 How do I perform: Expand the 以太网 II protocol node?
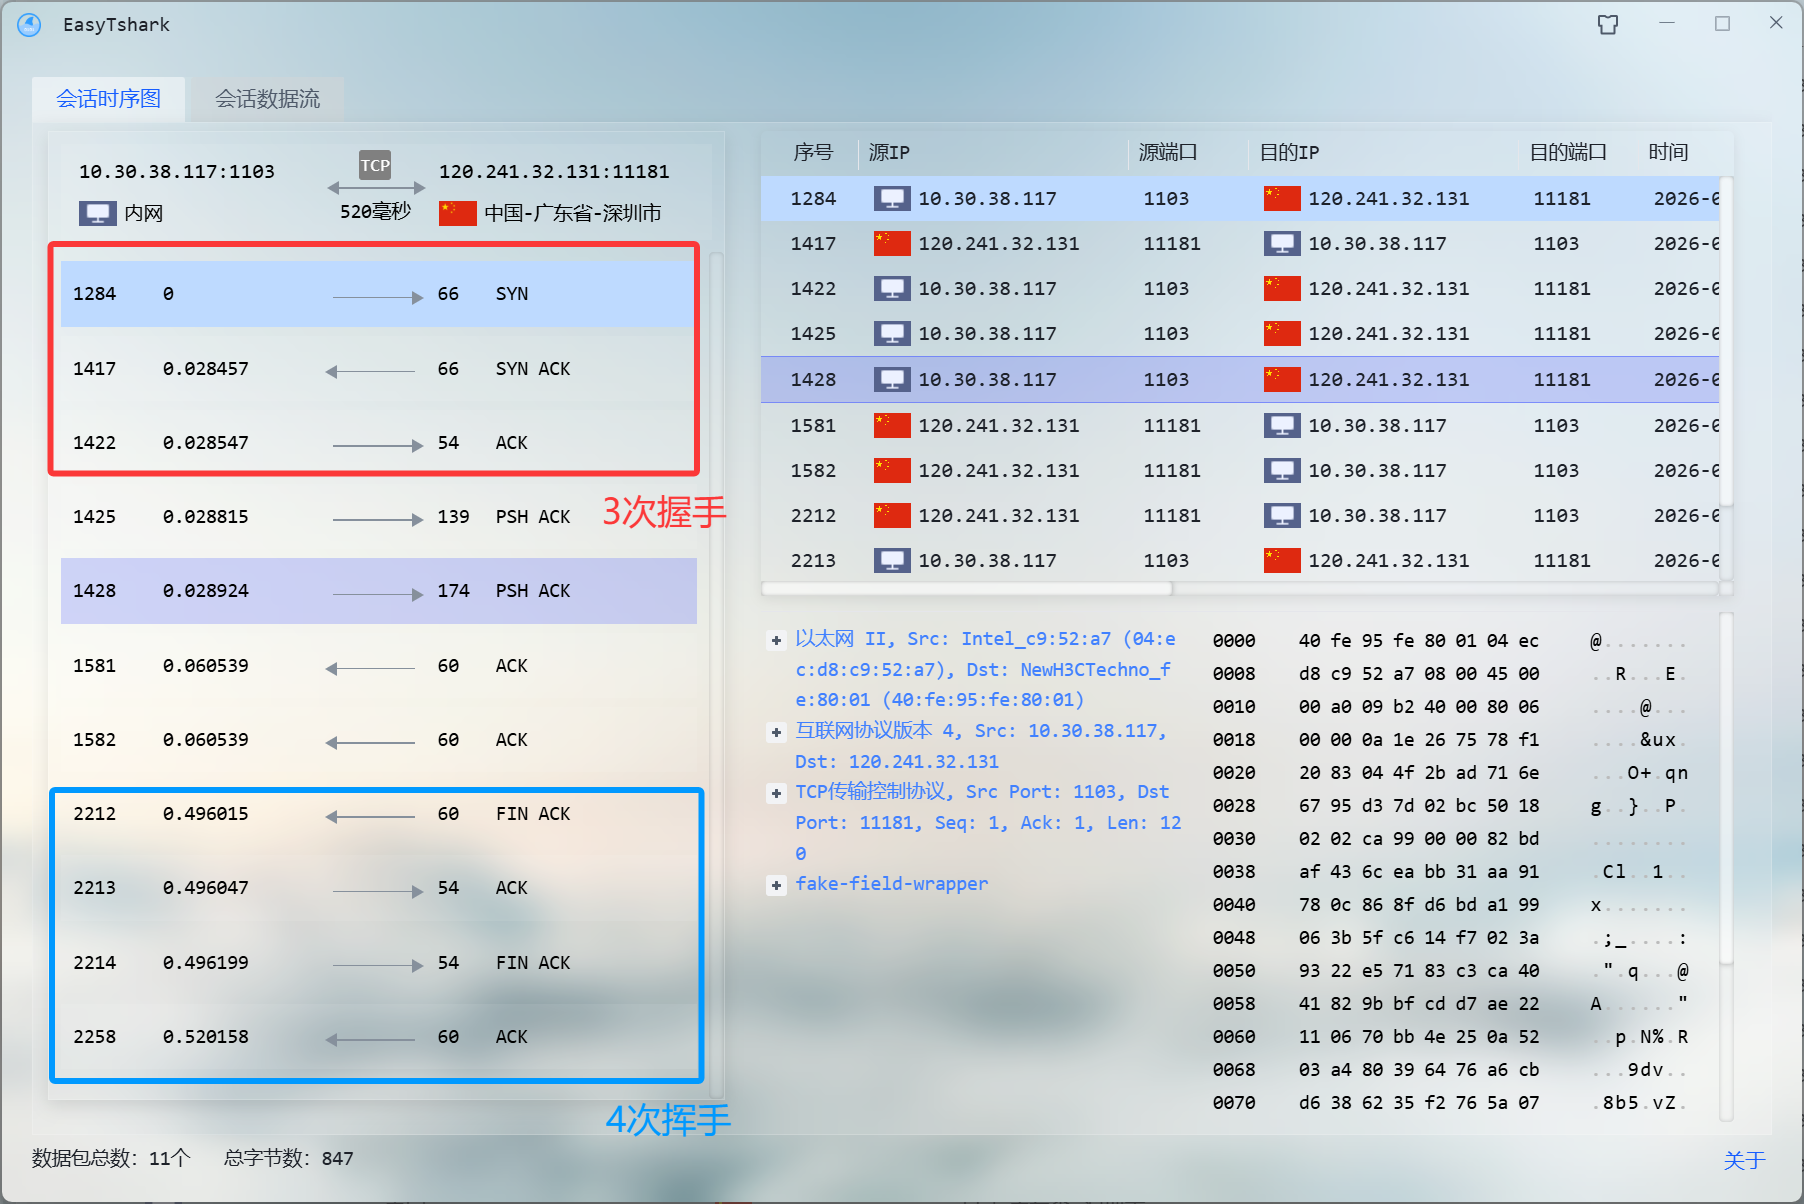click(776, 640)
